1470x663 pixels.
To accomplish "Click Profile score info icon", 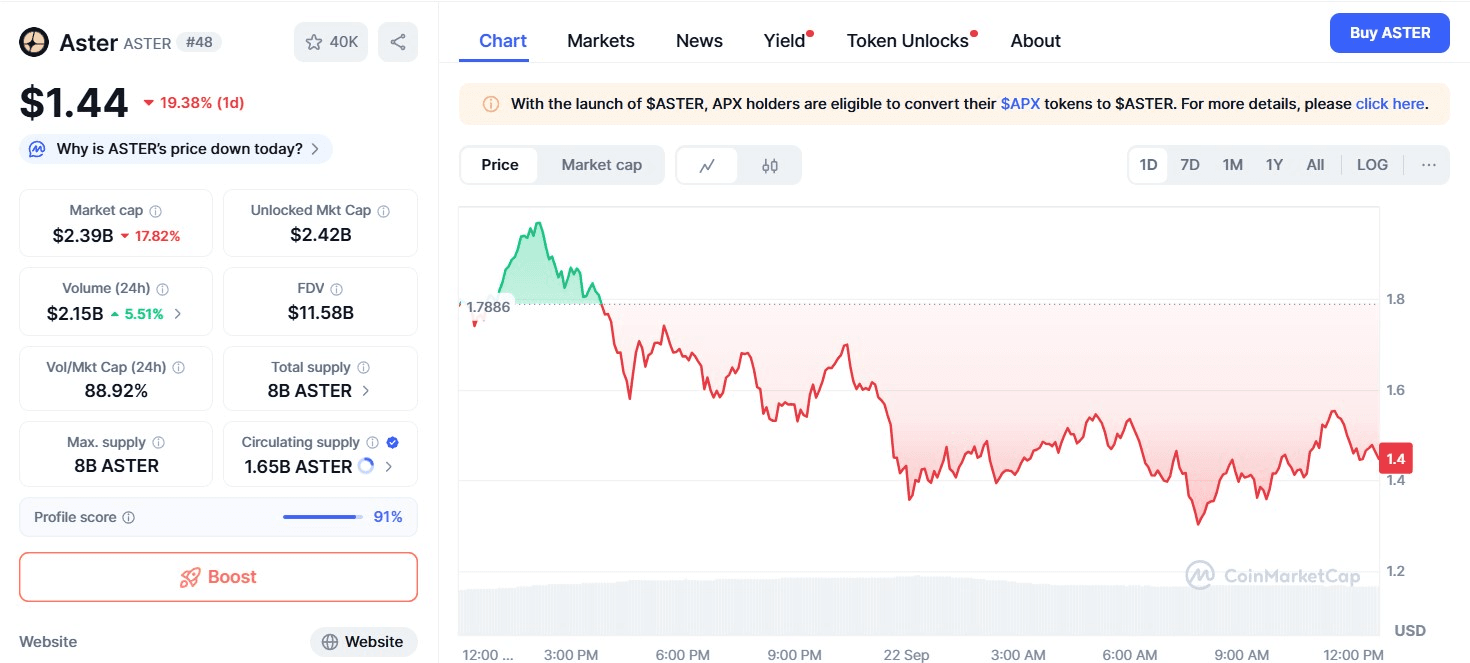I will 129,518.
